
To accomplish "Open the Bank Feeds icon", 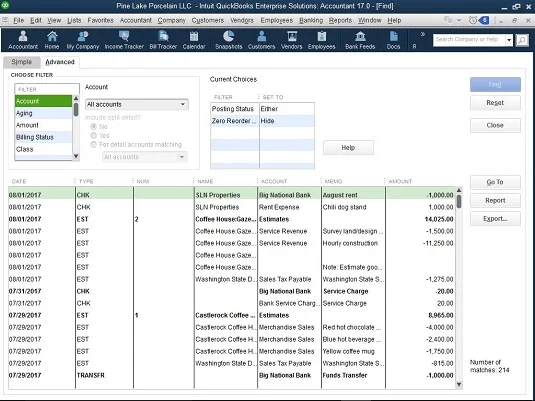I will click(x=360, y=40).
